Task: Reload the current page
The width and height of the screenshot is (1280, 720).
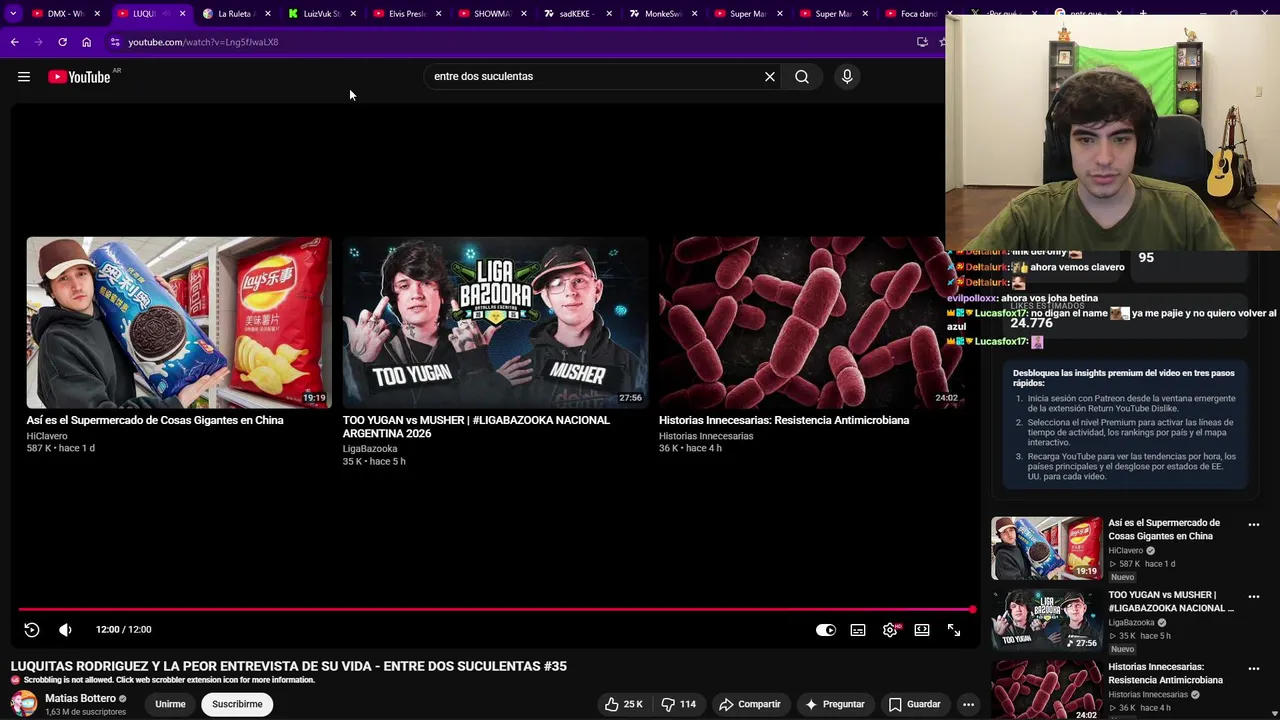Action: tap(62, 42)
